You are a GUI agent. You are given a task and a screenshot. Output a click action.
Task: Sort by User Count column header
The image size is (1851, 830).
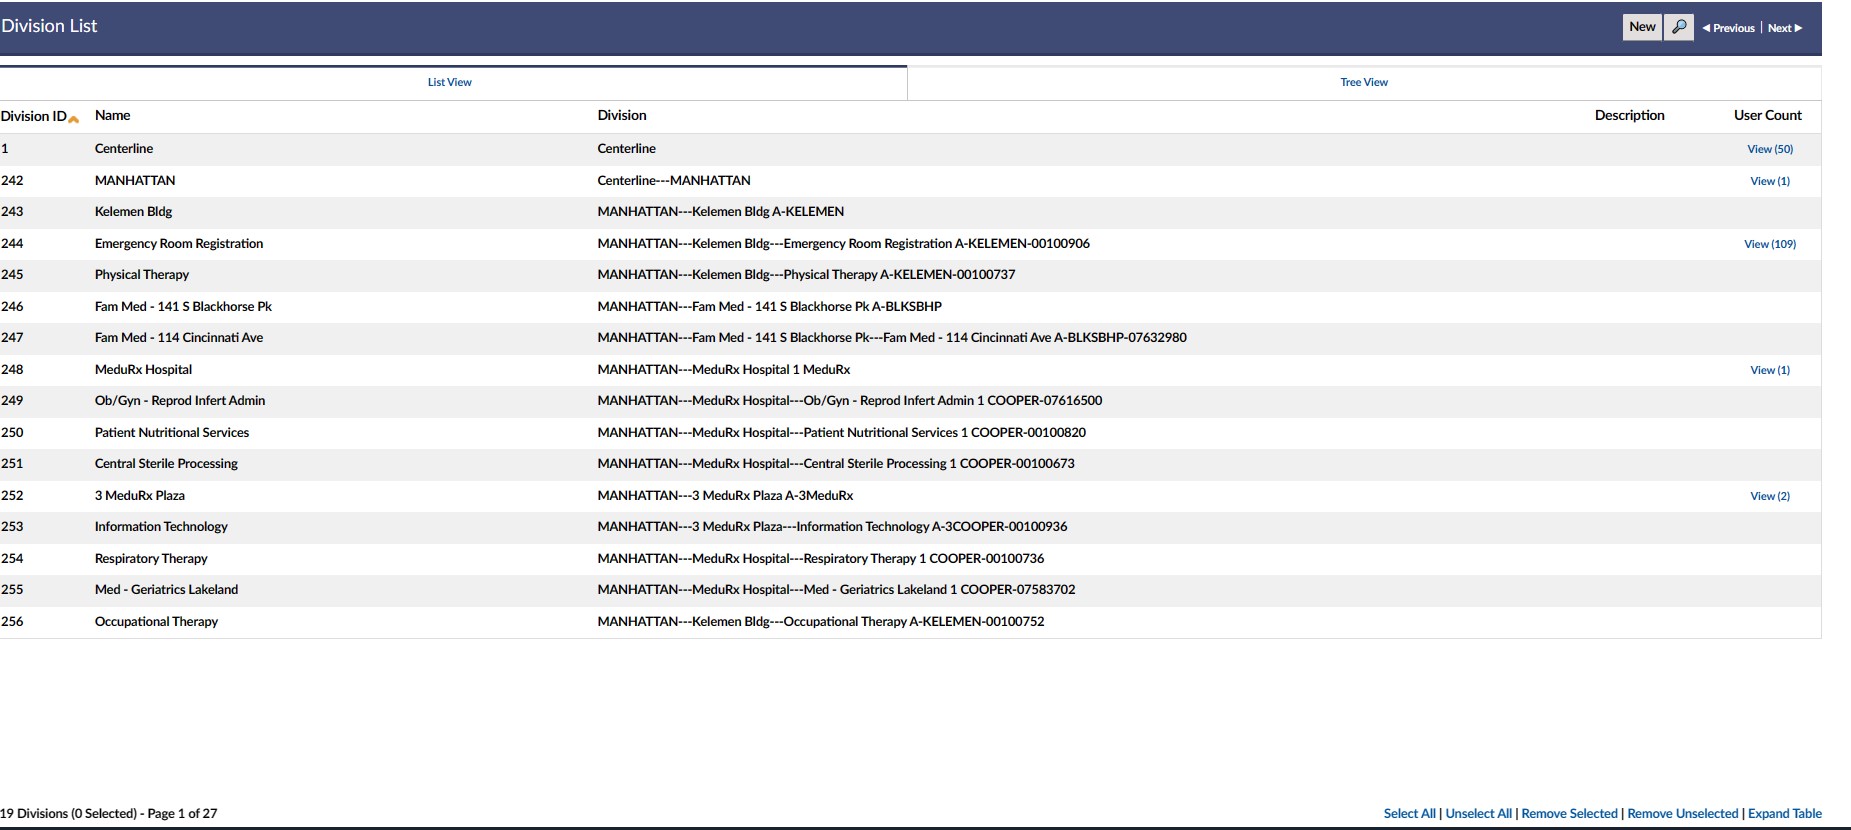pyautogui.click(x=1767, y=115)
